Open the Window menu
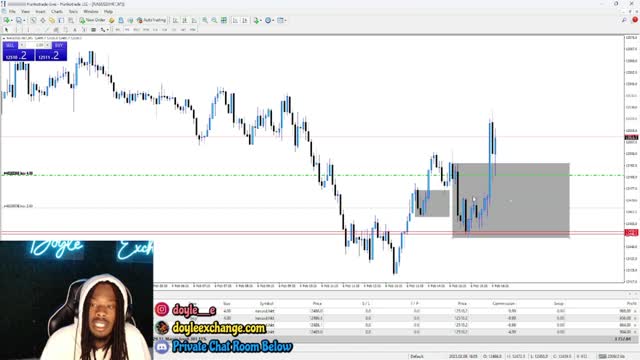640x360 pixels. click(91, 11)
